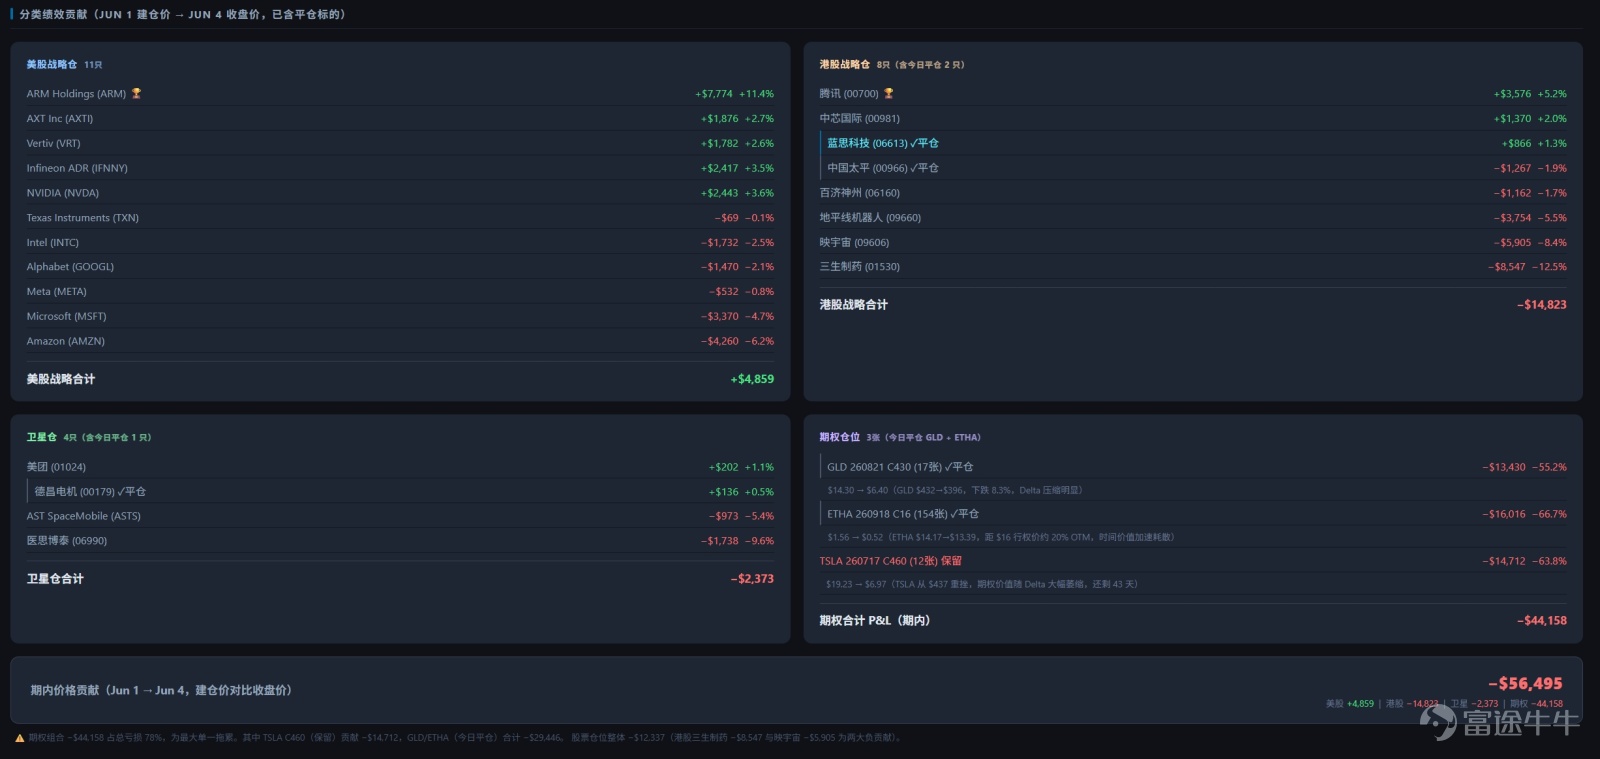Select the 期权仓位 section title
Screen dimensions: 1600x759
point(840,437)
